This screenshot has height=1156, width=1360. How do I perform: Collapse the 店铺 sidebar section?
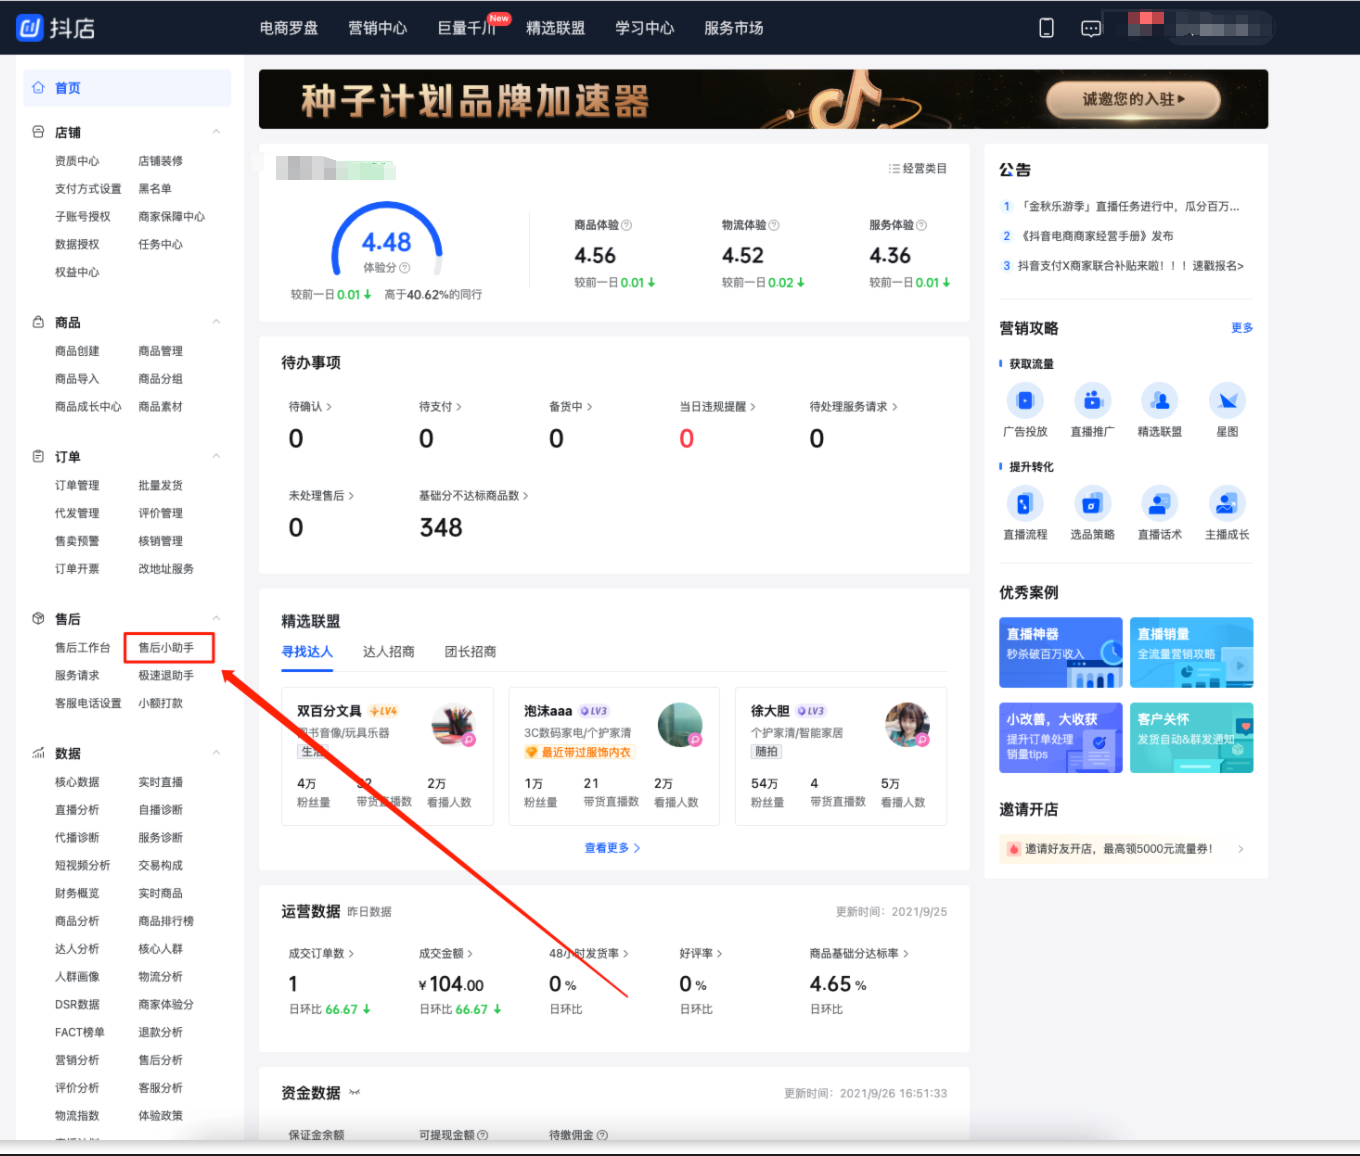[216, 132]
